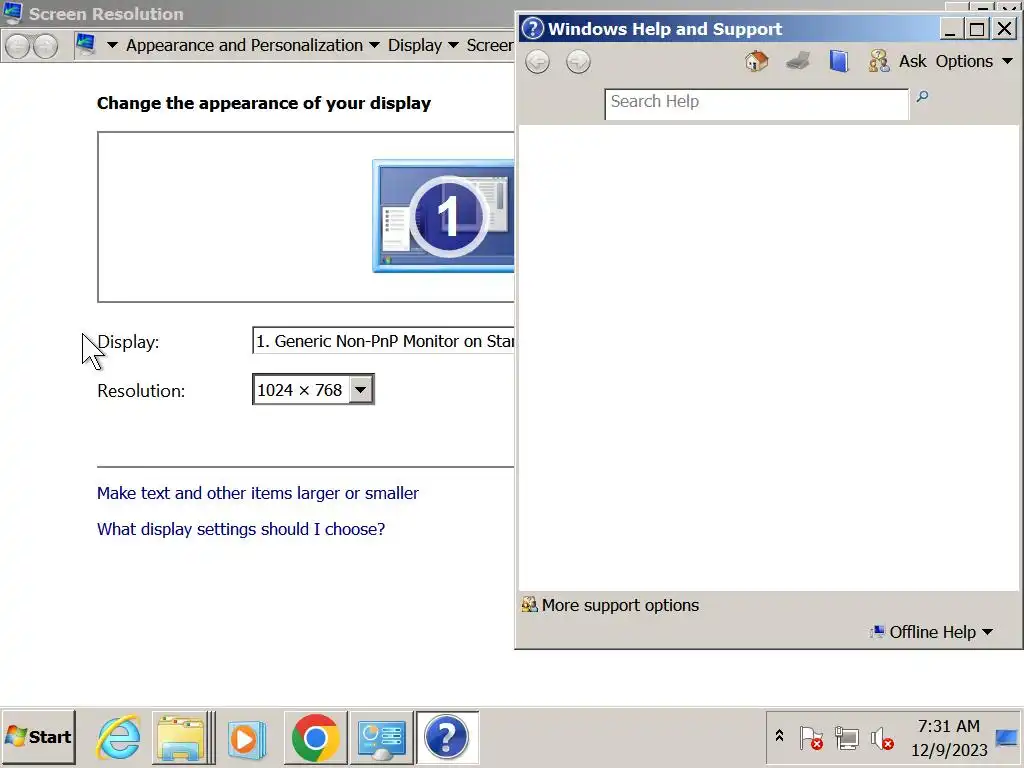Image resolution: width=1024 pixels, height=768 pixels.
Task: Click volume speaker tray icon
Action: [882, 739]
